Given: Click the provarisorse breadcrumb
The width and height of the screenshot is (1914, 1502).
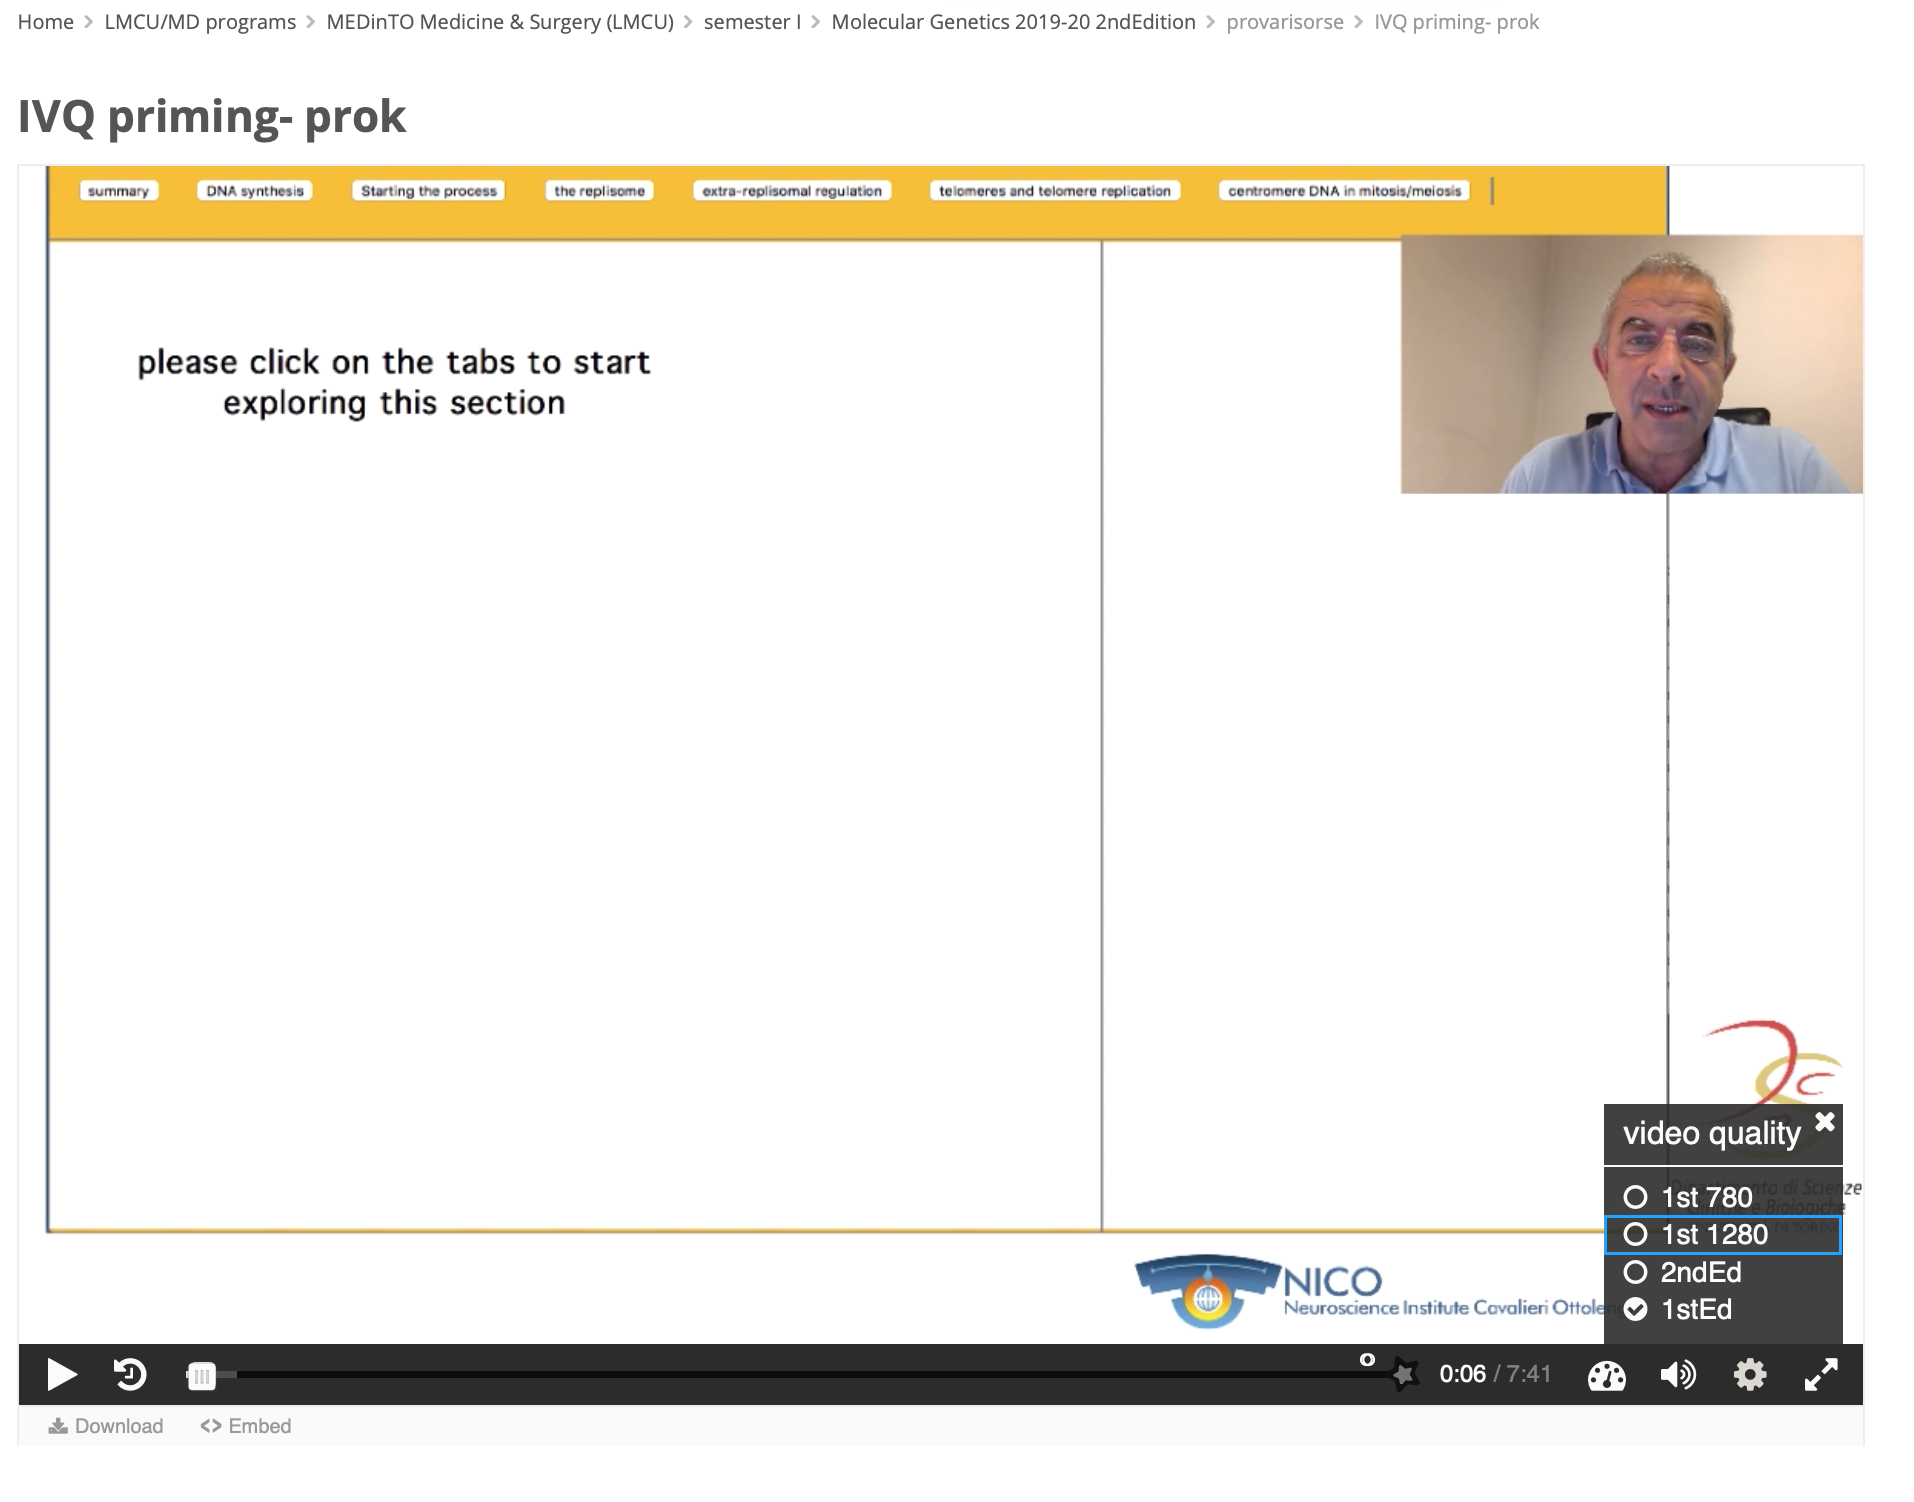Looking at the screenshot, I should click(x=1285, y=22).
